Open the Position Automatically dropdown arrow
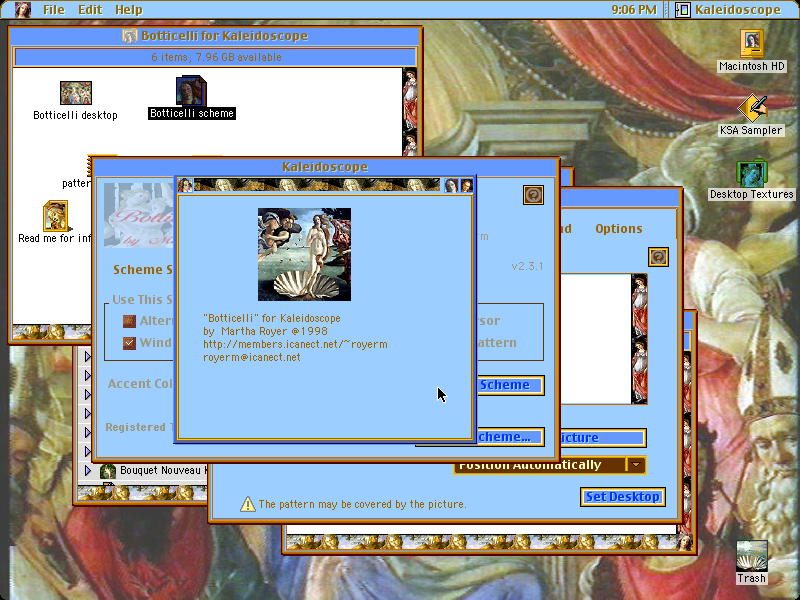Image resolution: width=800 pixels, height=600 pixels. click(x=636, y=465)
